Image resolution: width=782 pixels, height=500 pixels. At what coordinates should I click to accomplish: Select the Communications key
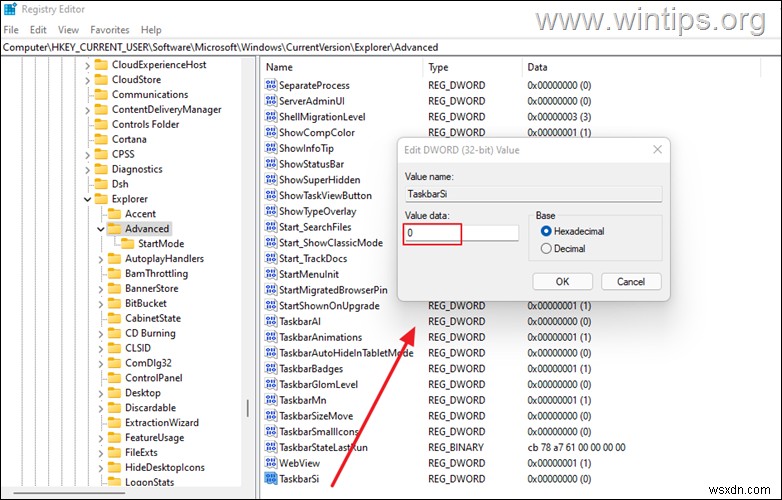click(150, 94)
